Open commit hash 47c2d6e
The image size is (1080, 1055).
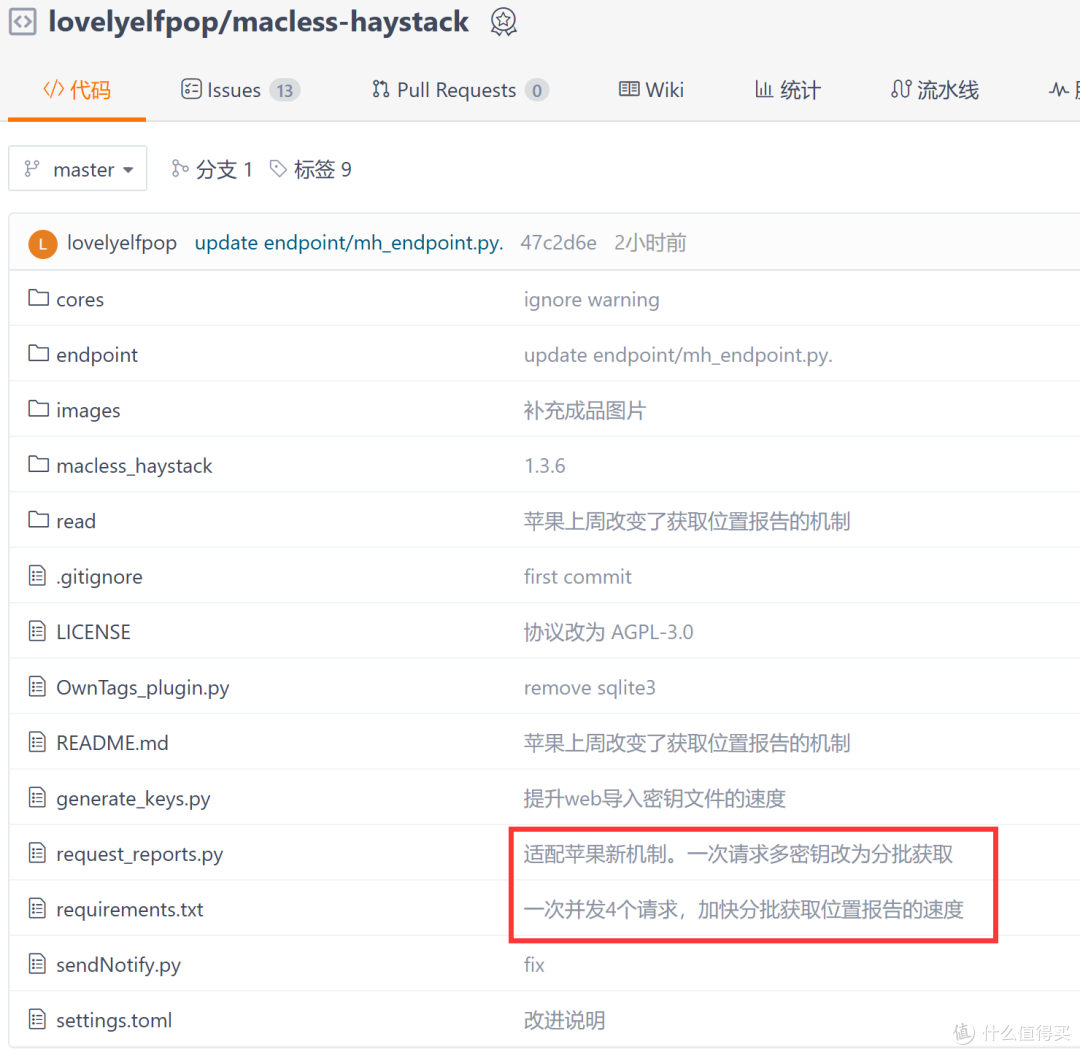(558, 243)
